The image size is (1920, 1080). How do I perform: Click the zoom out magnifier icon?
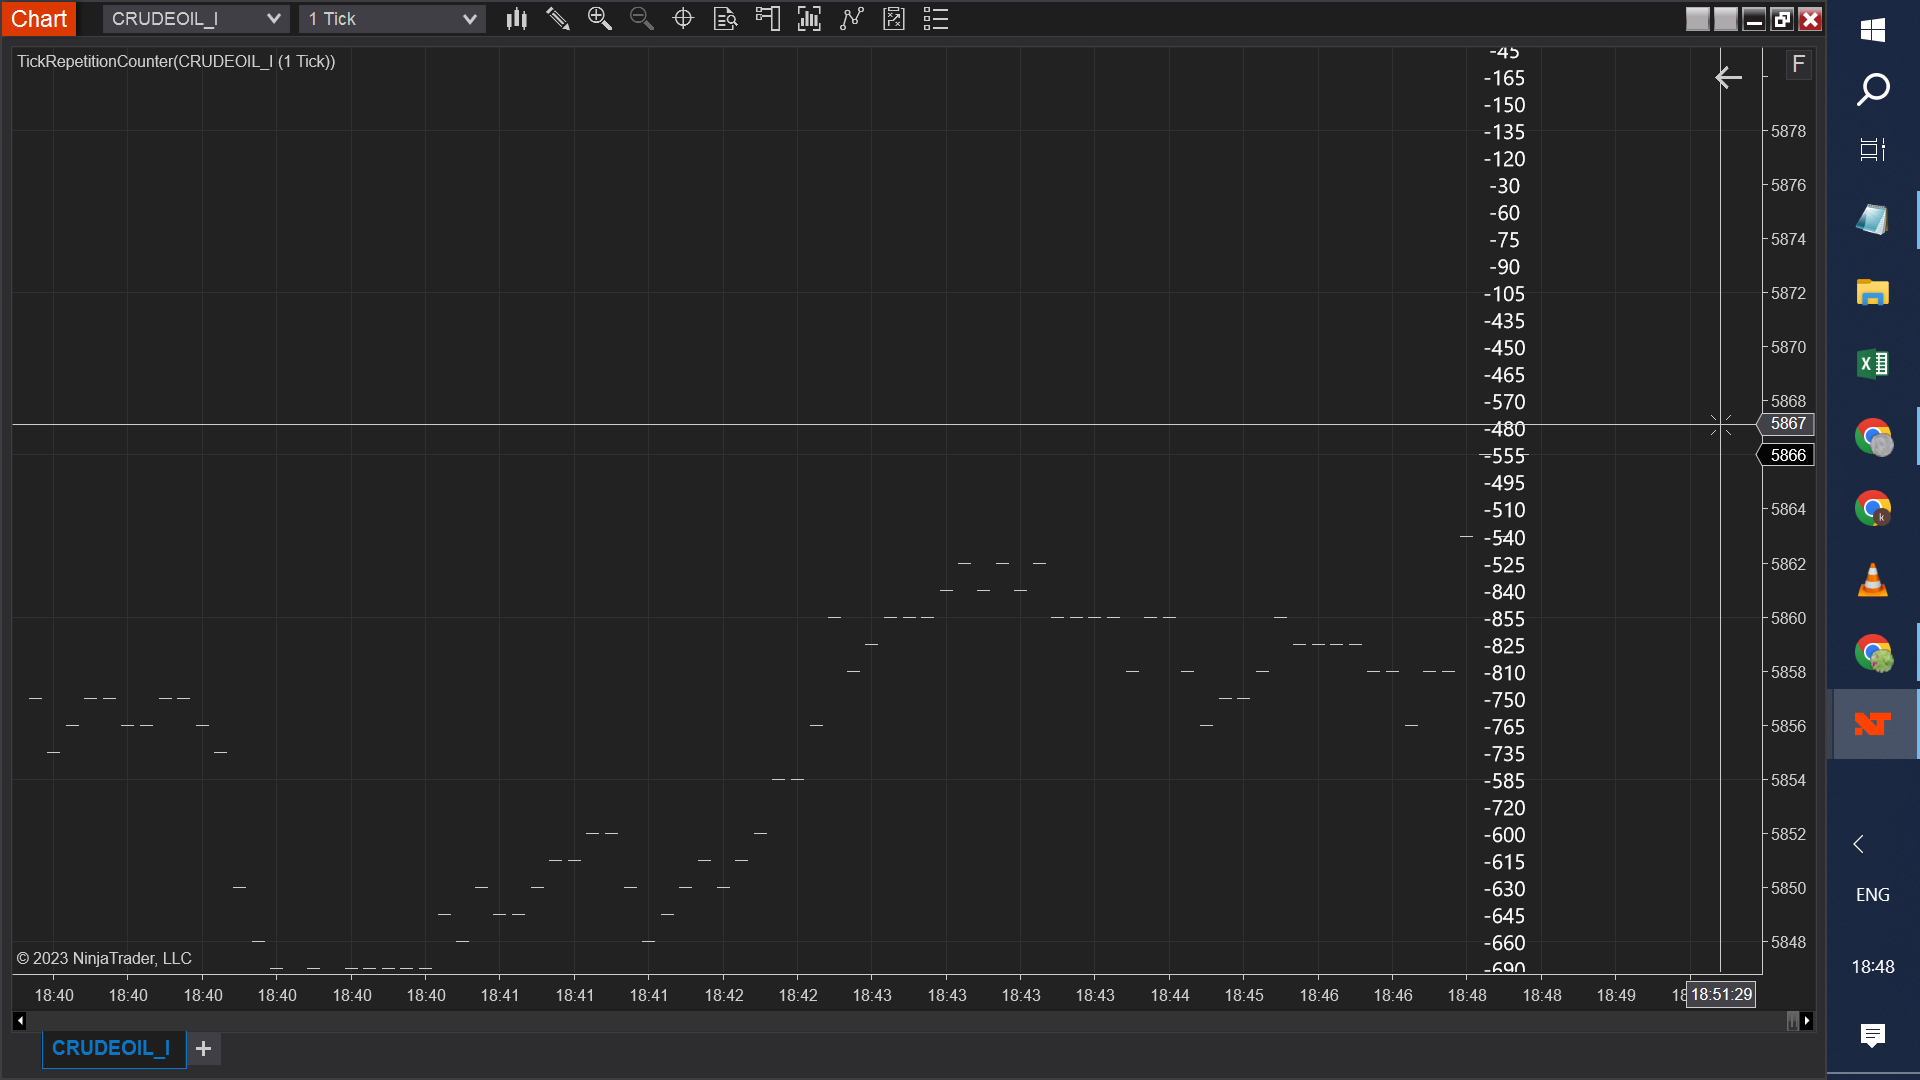click(x=641, y=19)
